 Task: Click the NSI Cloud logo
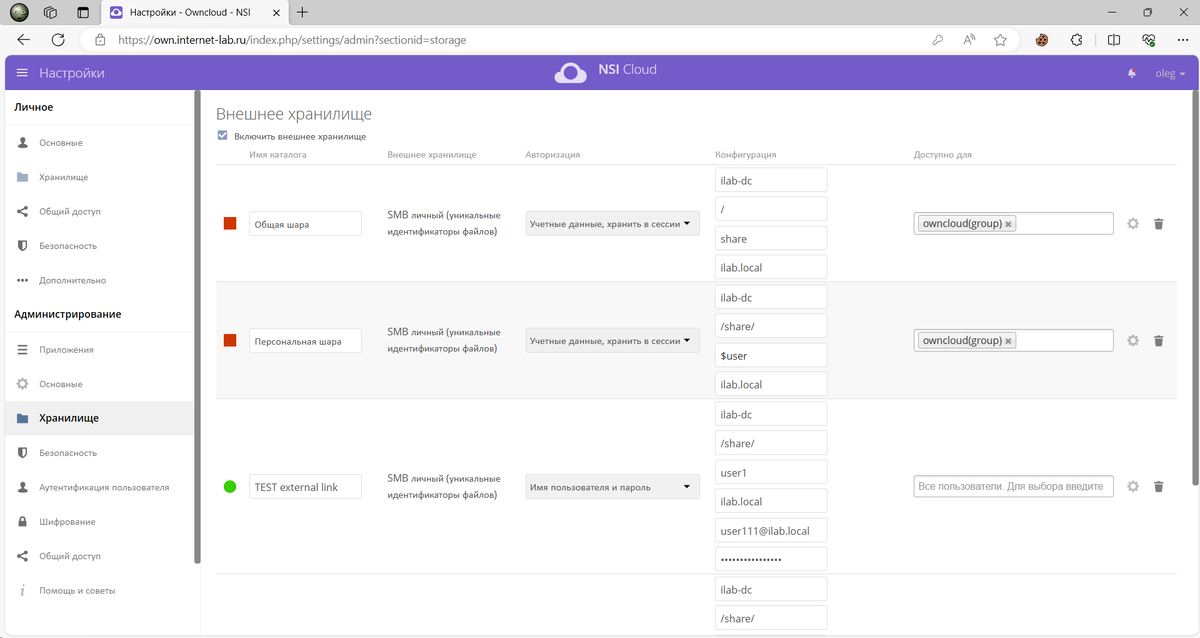(606, 71)
